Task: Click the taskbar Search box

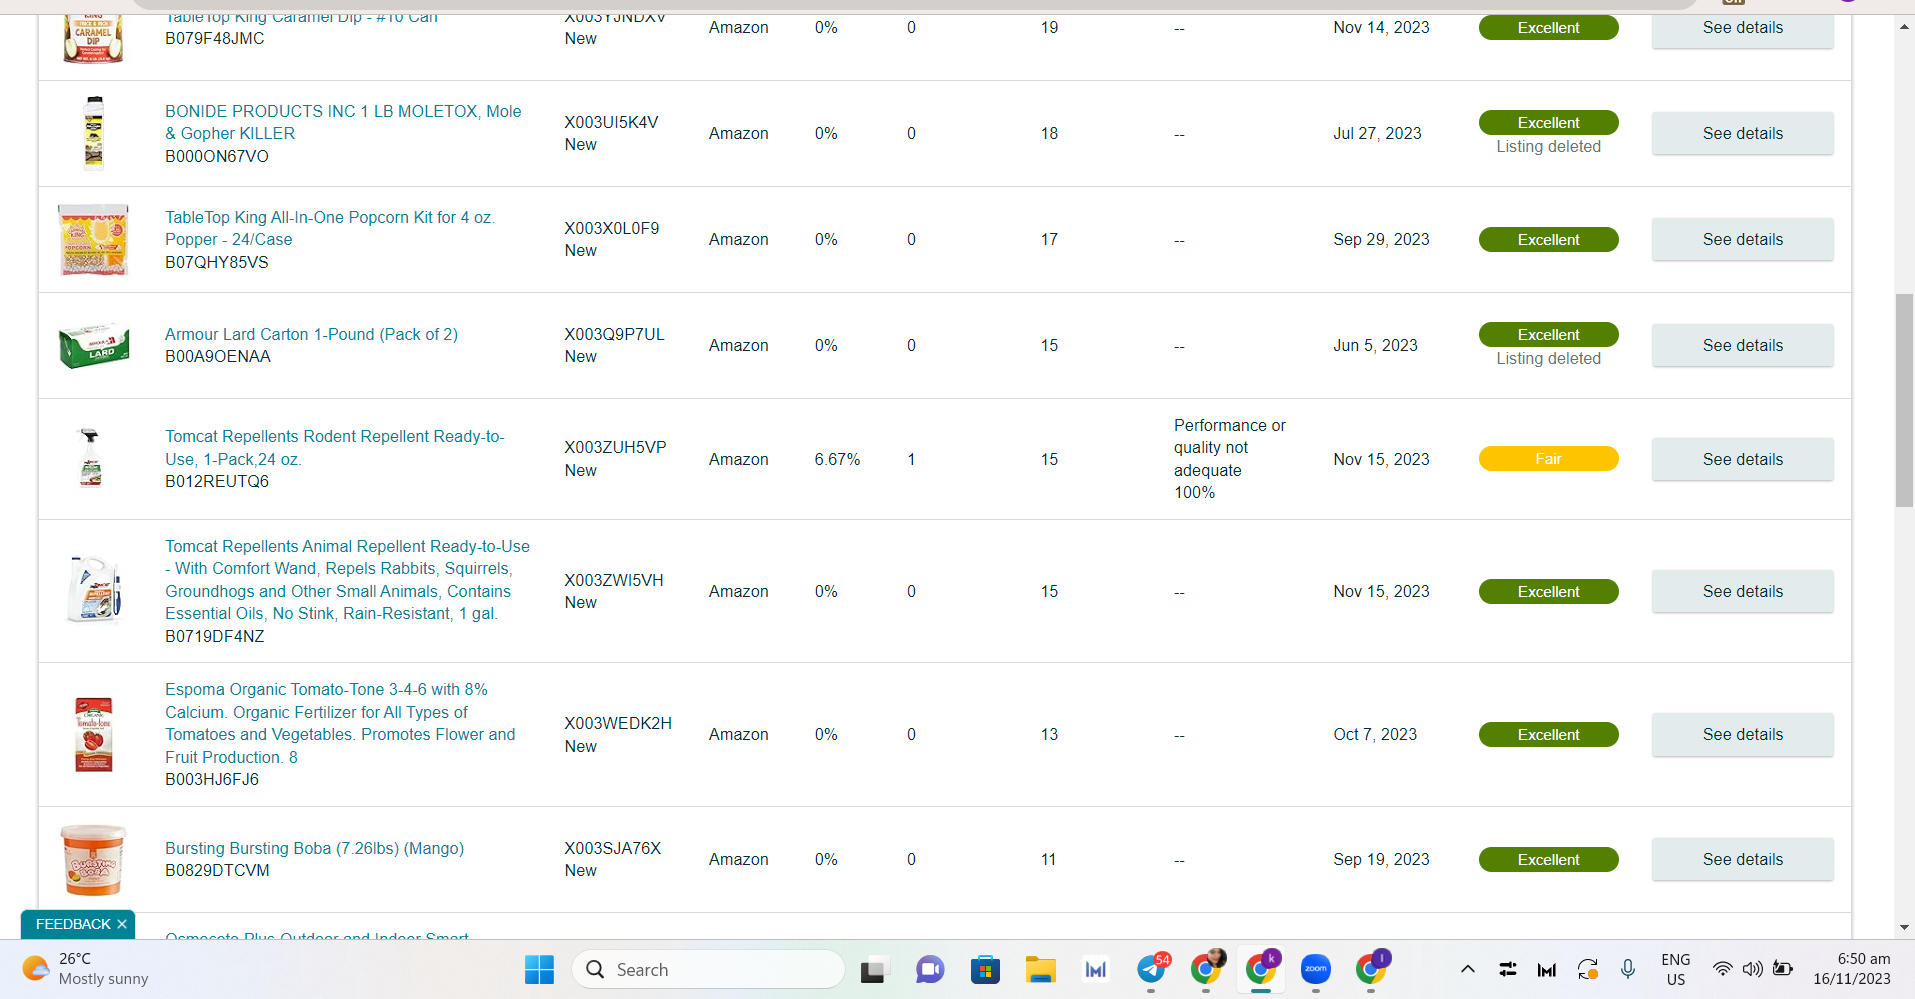Action: (708, 969)
